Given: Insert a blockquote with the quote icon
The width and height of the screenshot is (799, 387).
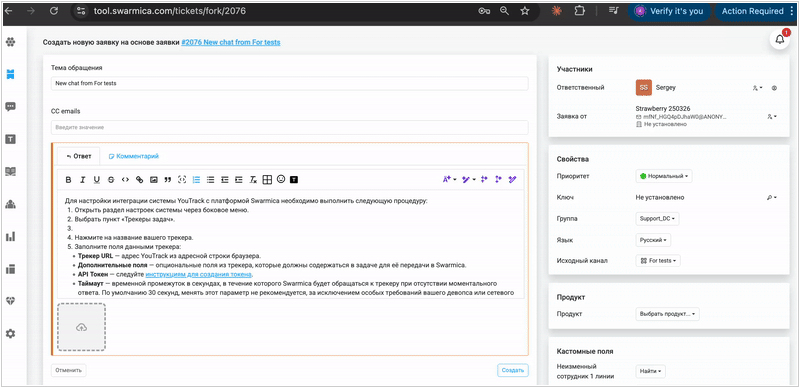Looking at the screenshot, I should coord(168,179).
